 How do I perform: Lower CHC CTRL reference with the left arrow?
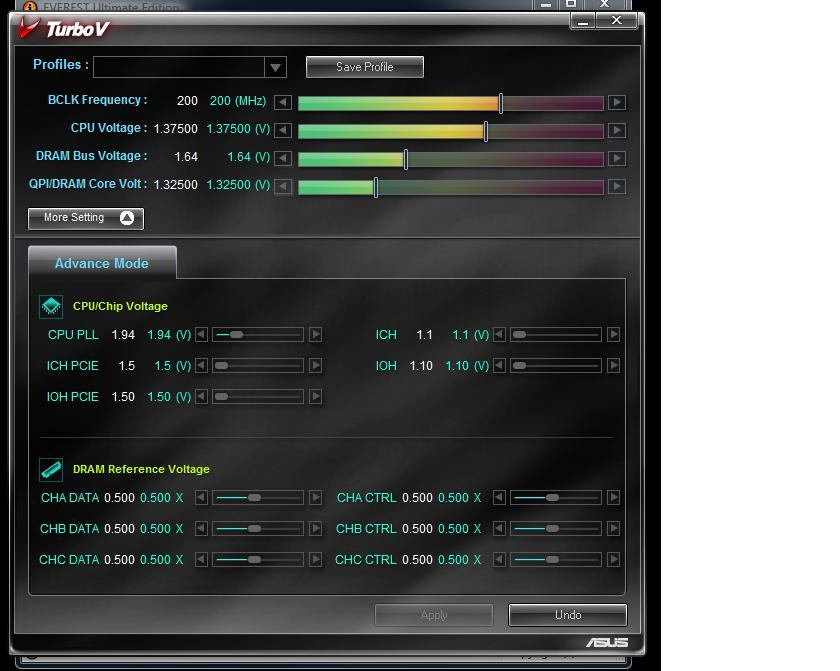click(499, 560)
